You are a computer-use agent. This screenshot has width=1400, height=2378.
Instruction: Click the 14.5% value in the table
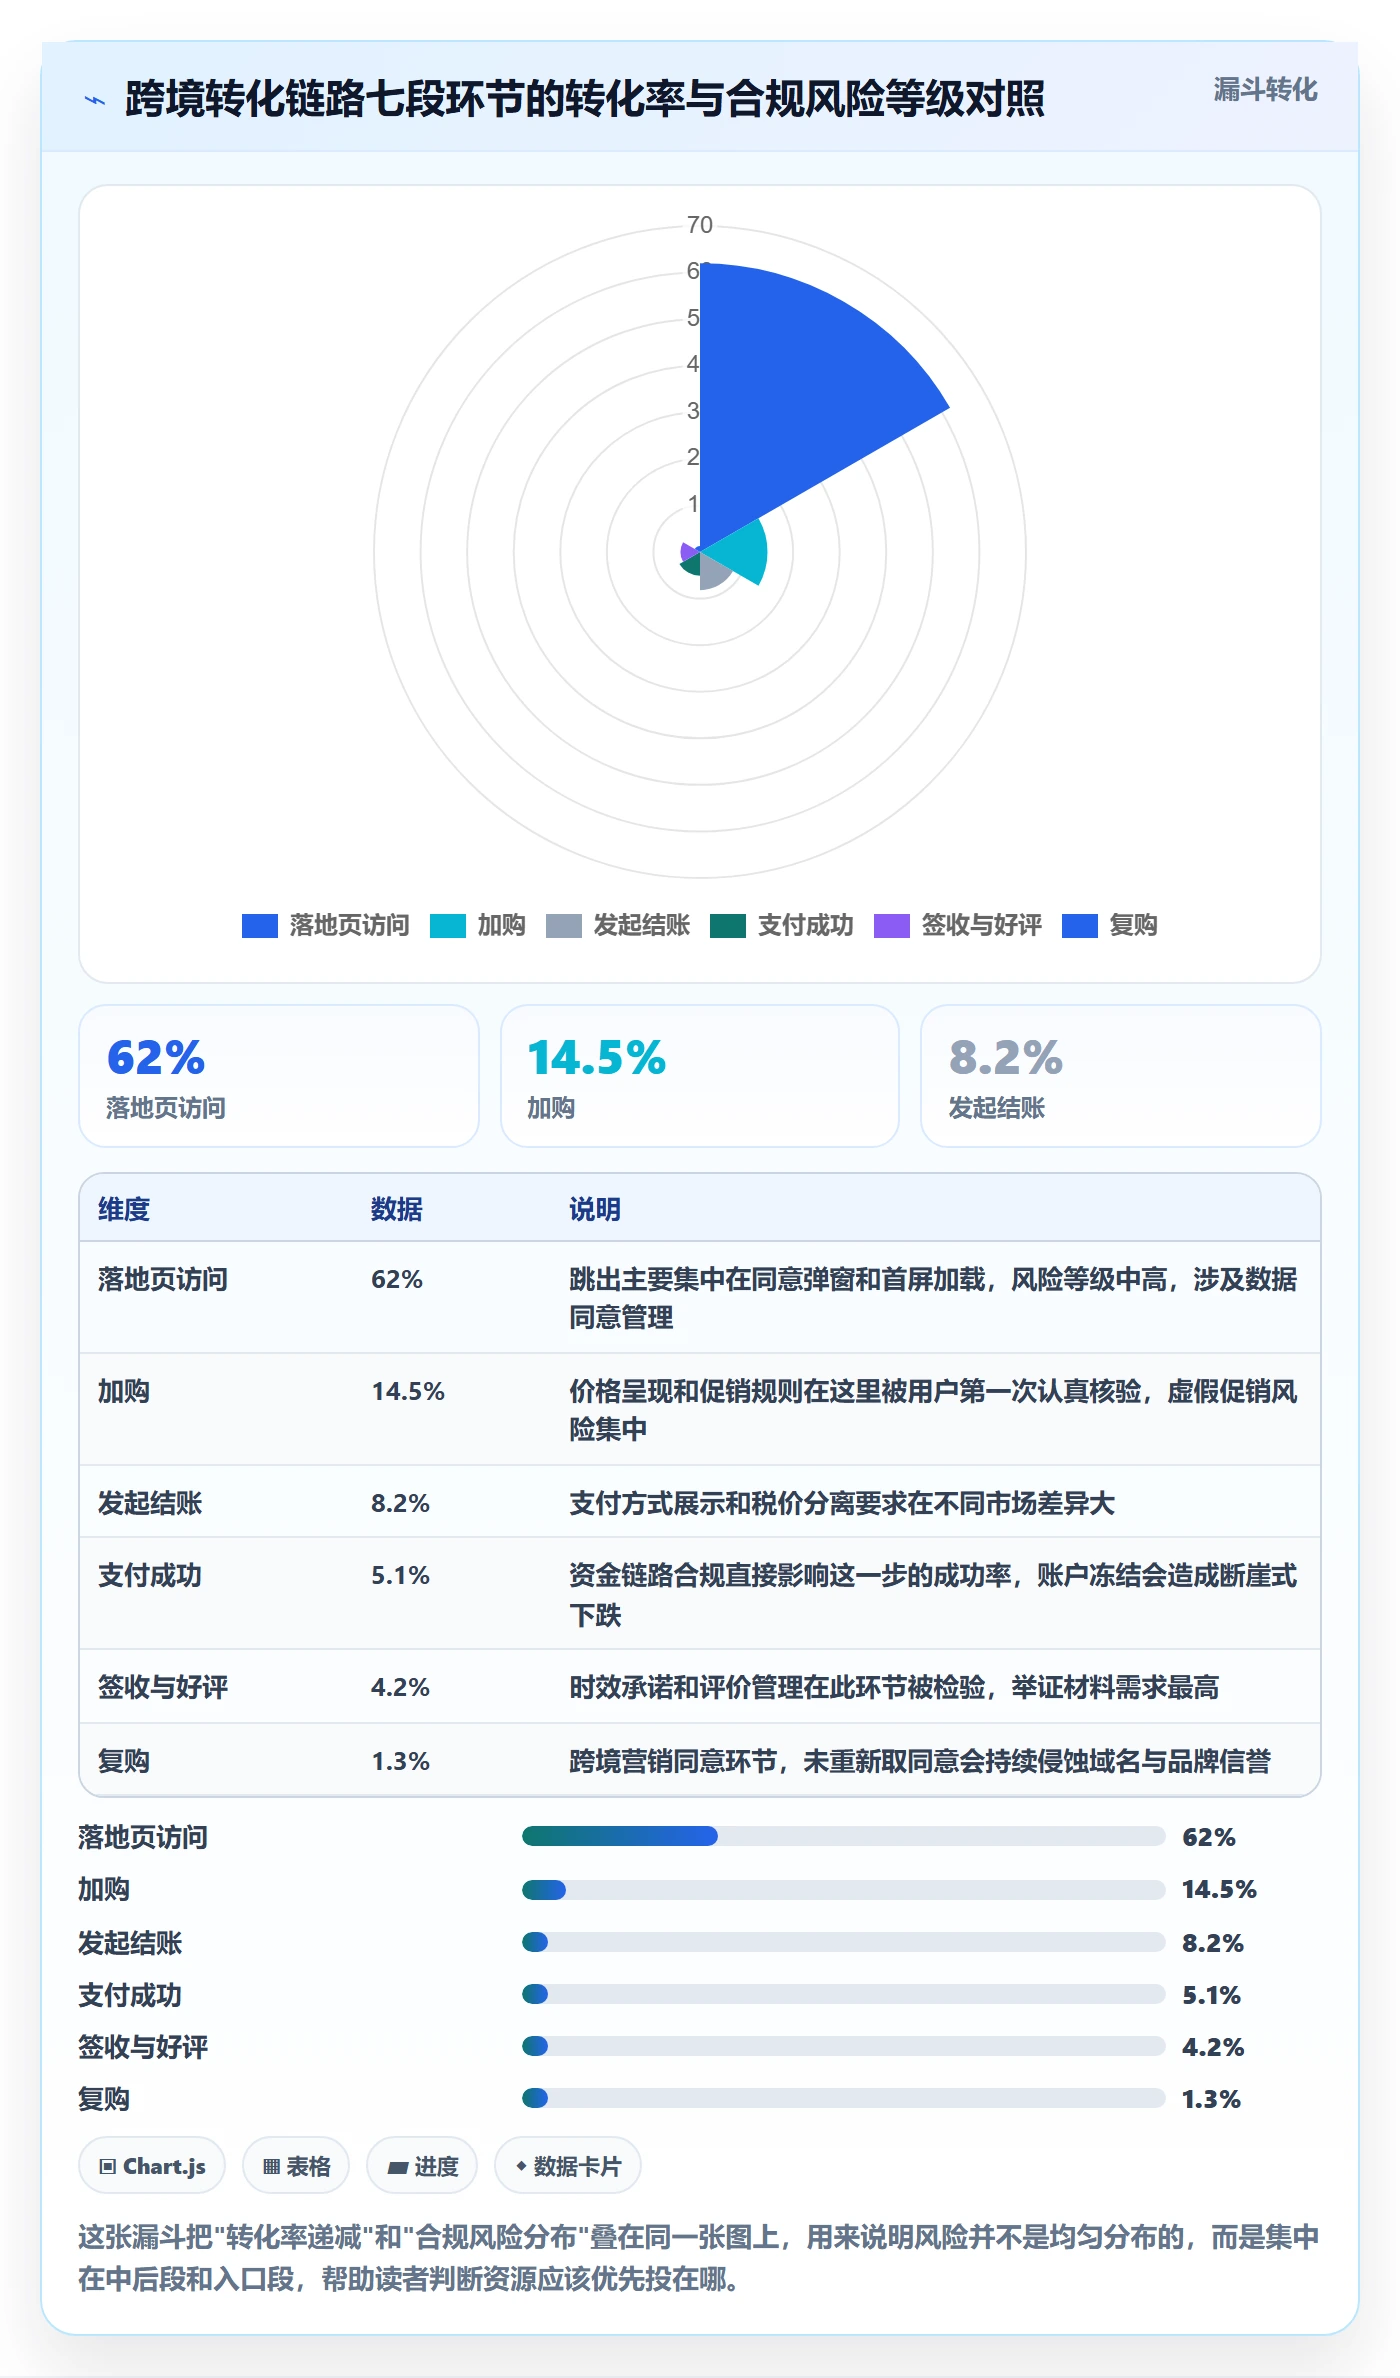click(408, 1391)
